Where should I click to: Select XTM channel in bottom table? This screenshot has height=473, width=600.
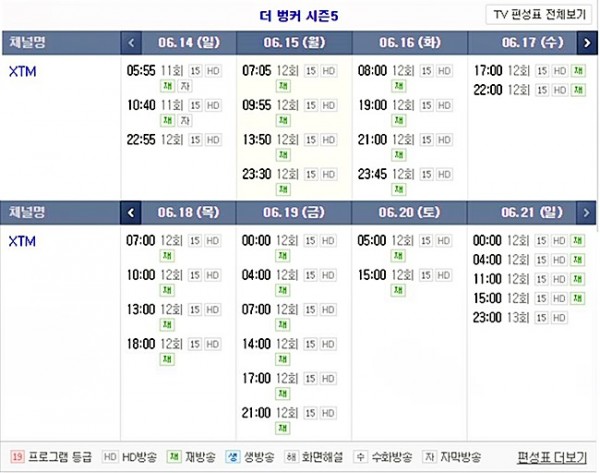[22, 241]
